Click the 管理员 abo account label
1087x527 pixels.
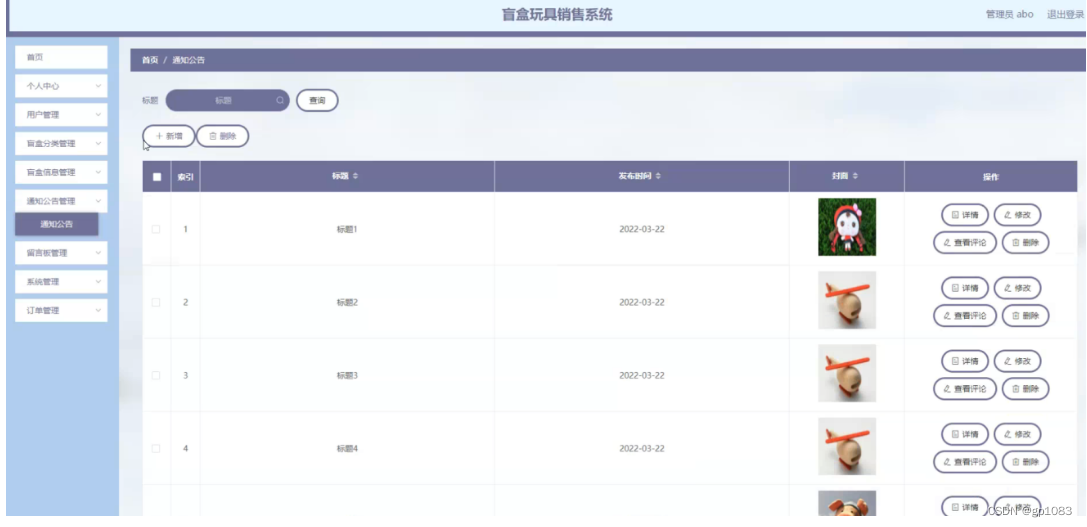1009,15
